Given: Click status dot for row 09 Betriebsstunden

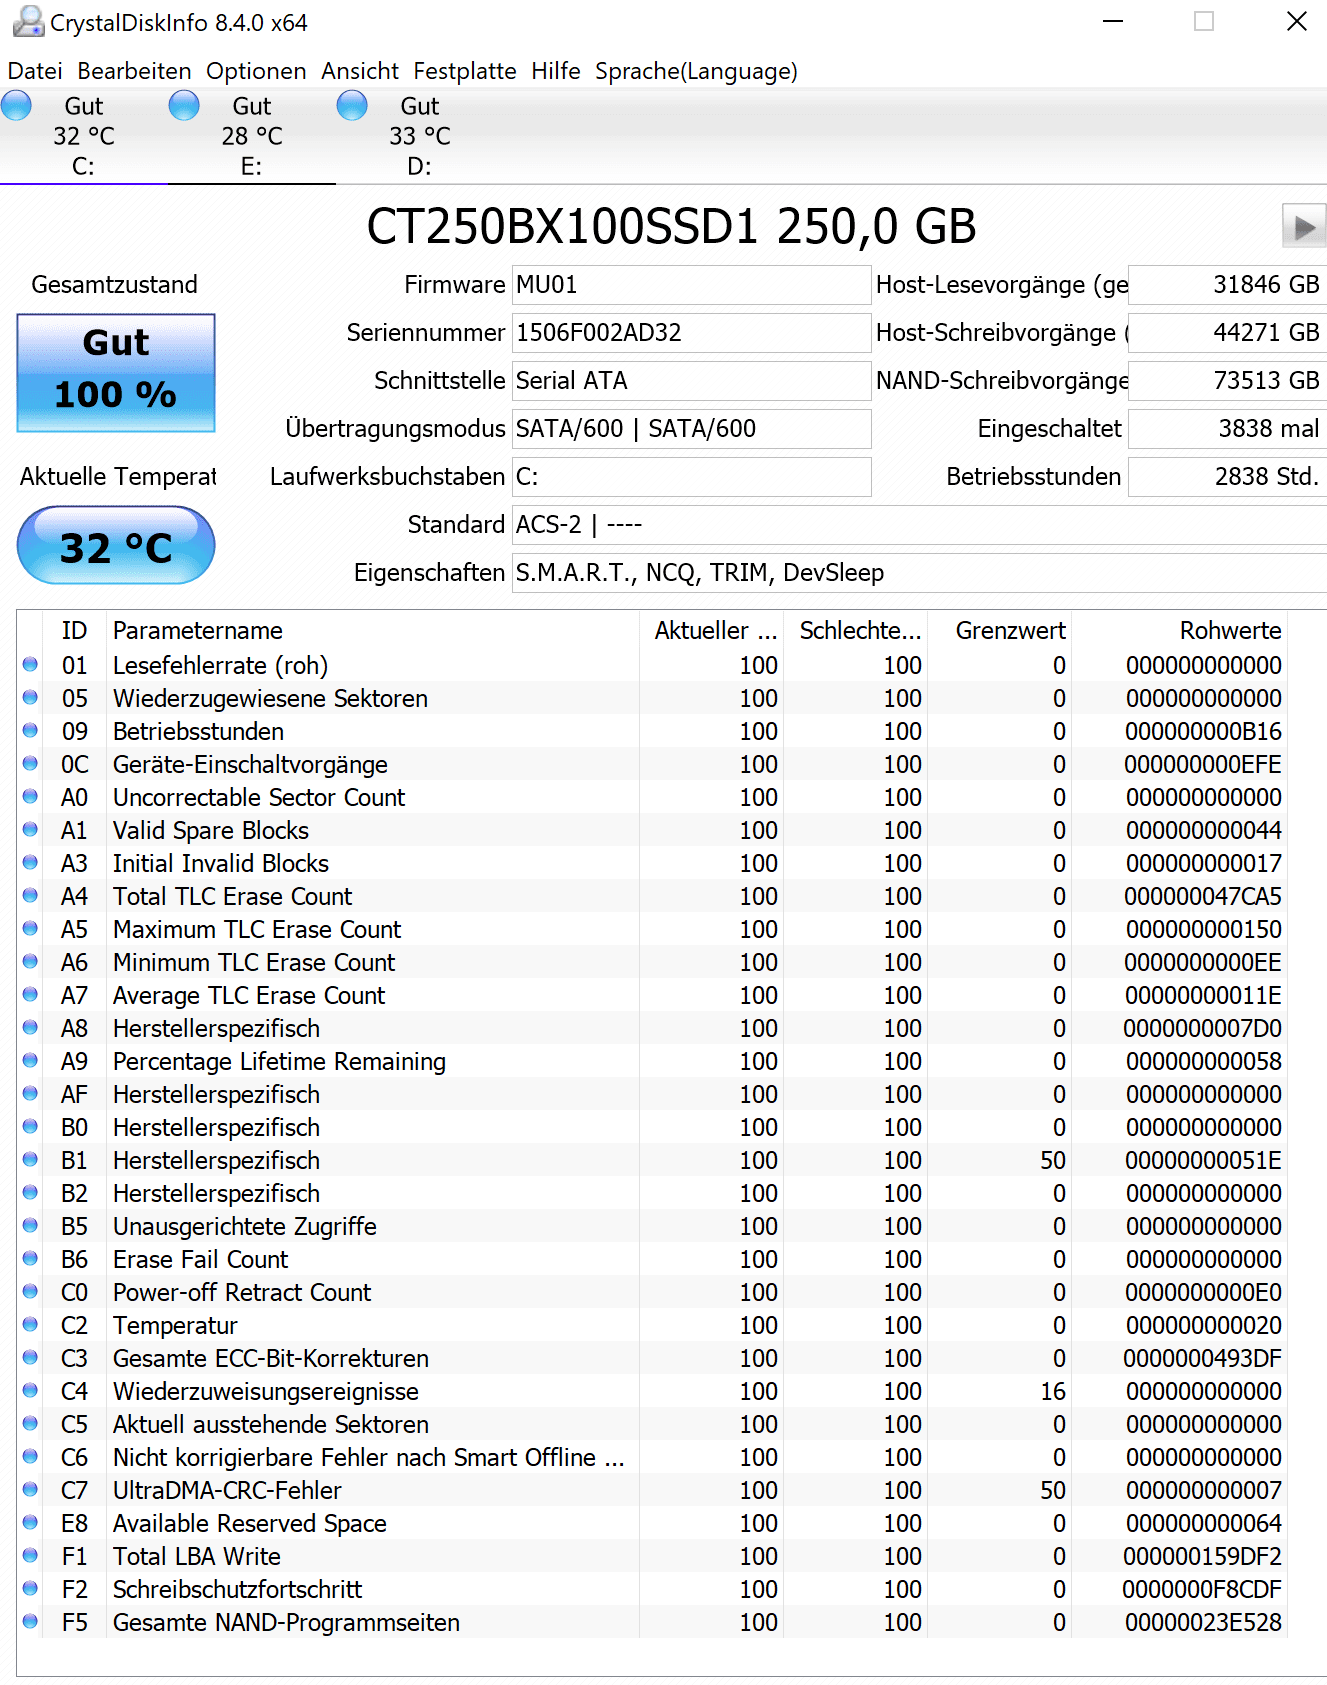Looking at the screenshot, I should click(30, 730).
